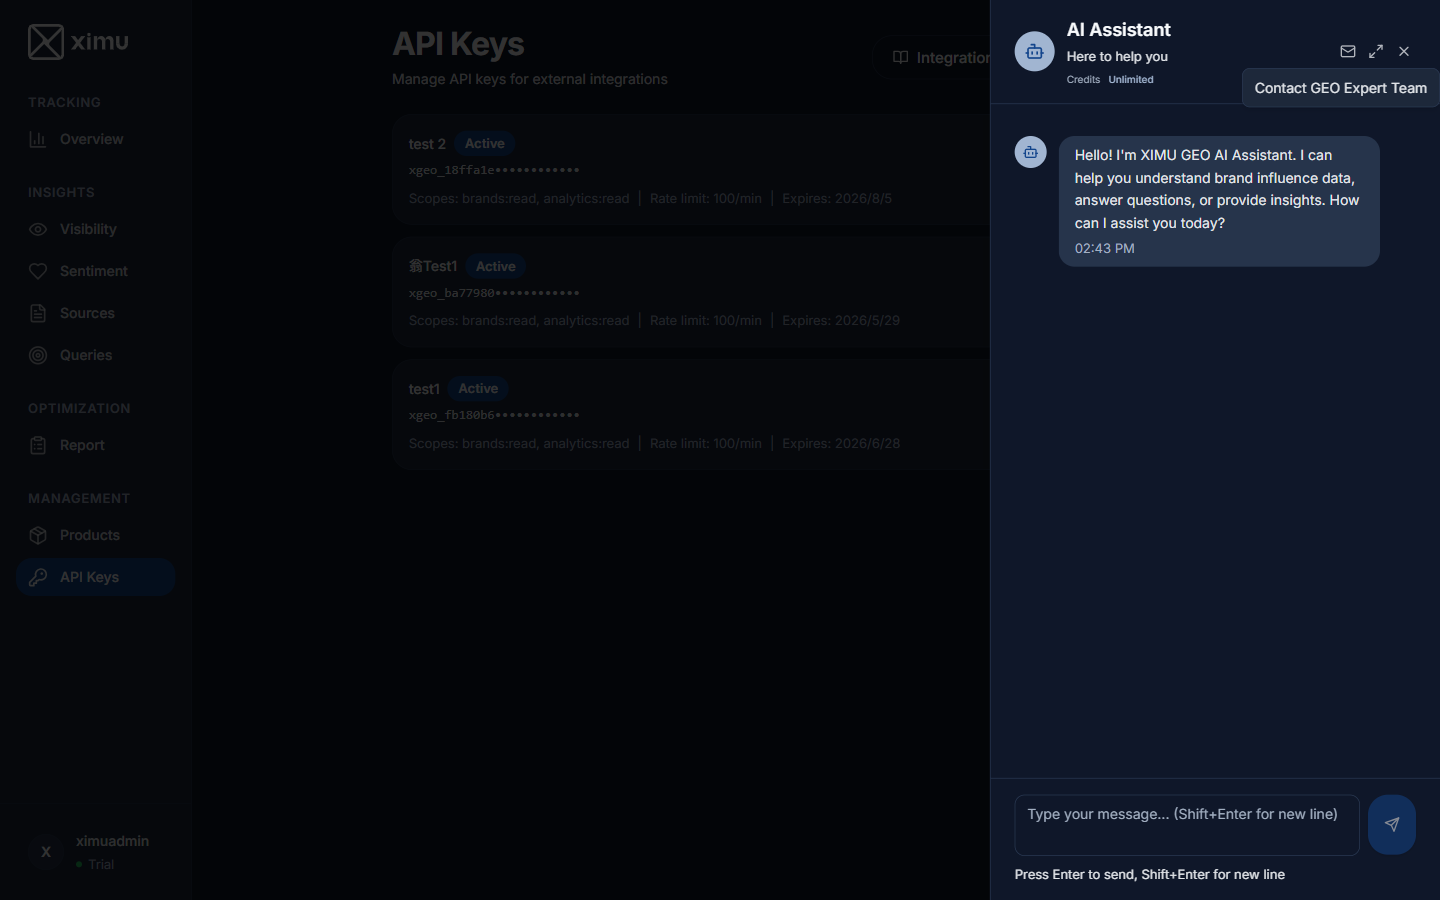
Task: Click the Active badge on test1
Action: (478, 389)
